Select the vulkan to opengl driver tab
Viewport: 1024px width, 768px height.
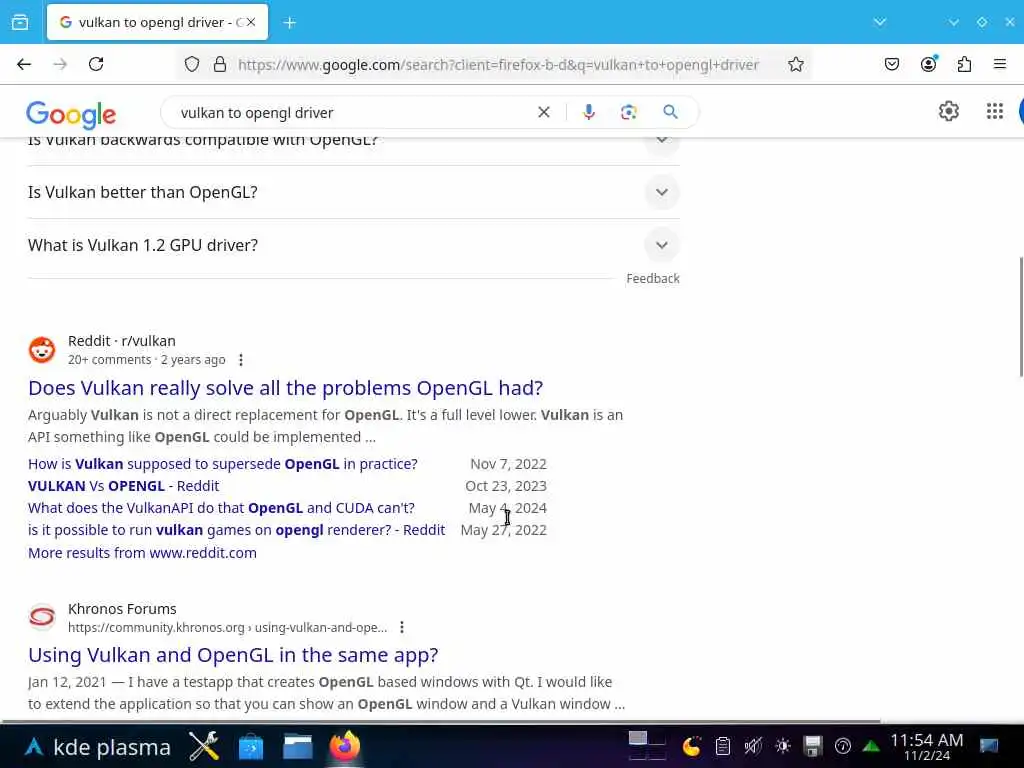coord(157,22)
